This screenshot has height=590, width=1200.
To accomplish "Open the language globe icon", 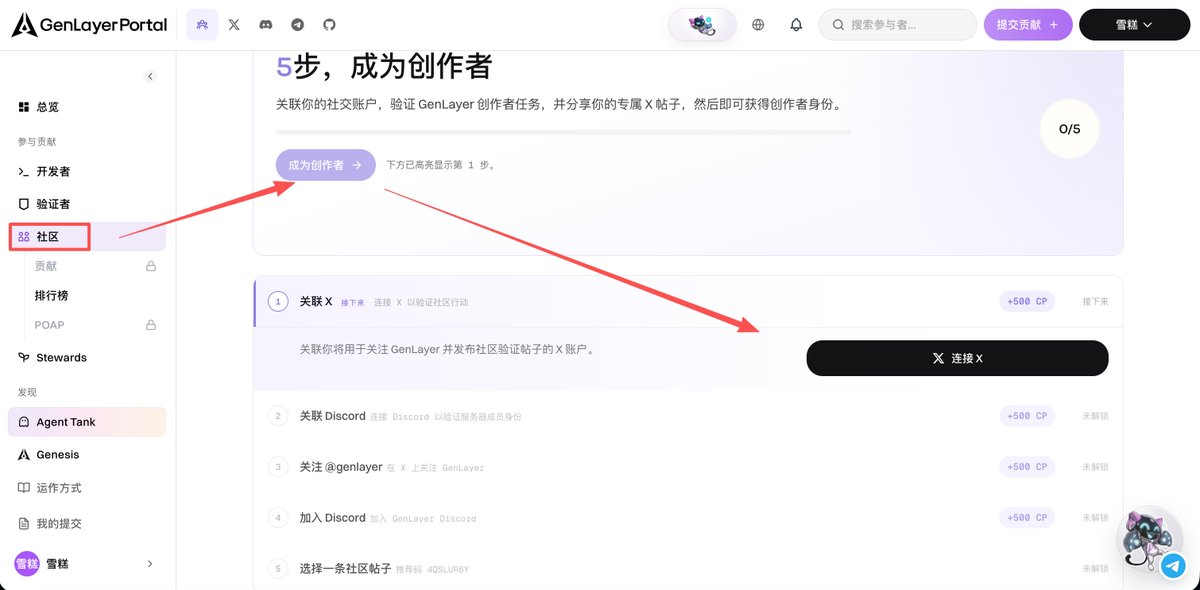I will click(x=758, y=25).
